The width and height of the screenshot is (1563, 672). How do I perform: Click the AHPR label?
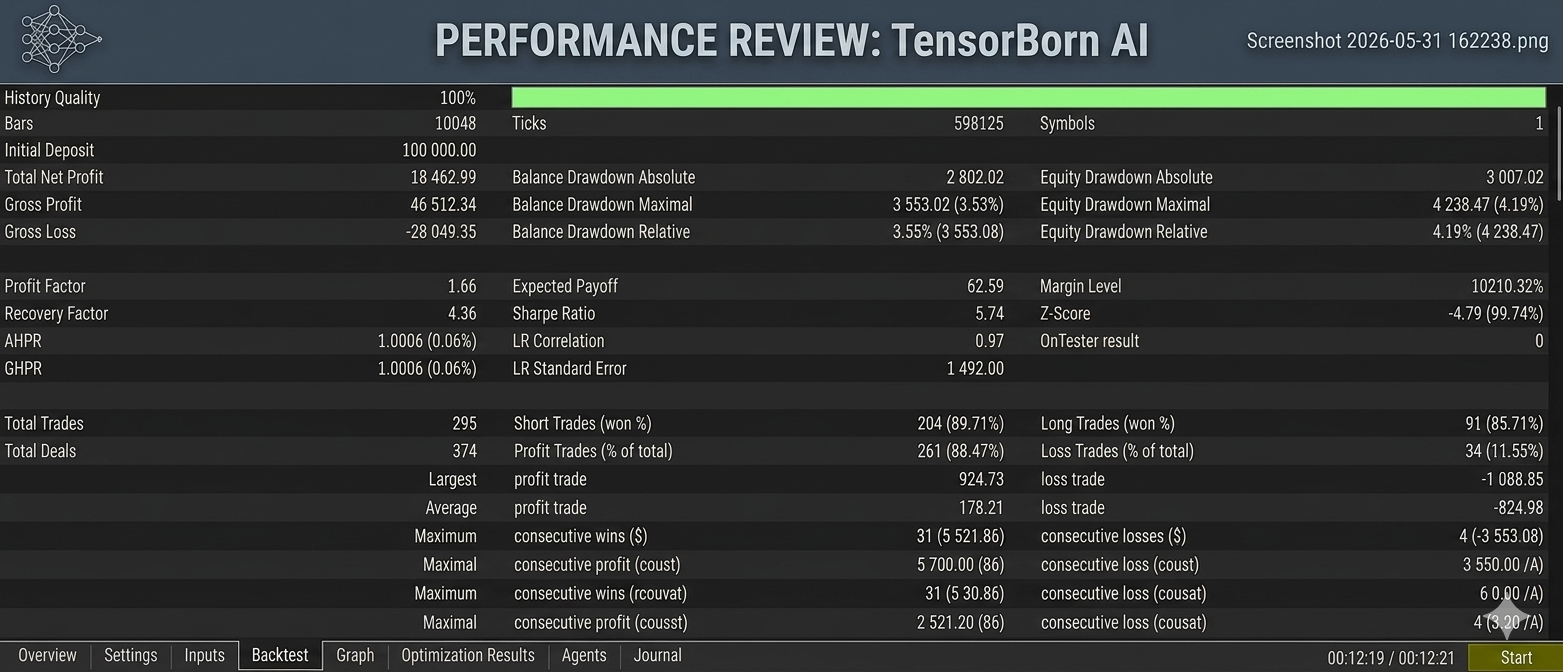click(23, 341)
